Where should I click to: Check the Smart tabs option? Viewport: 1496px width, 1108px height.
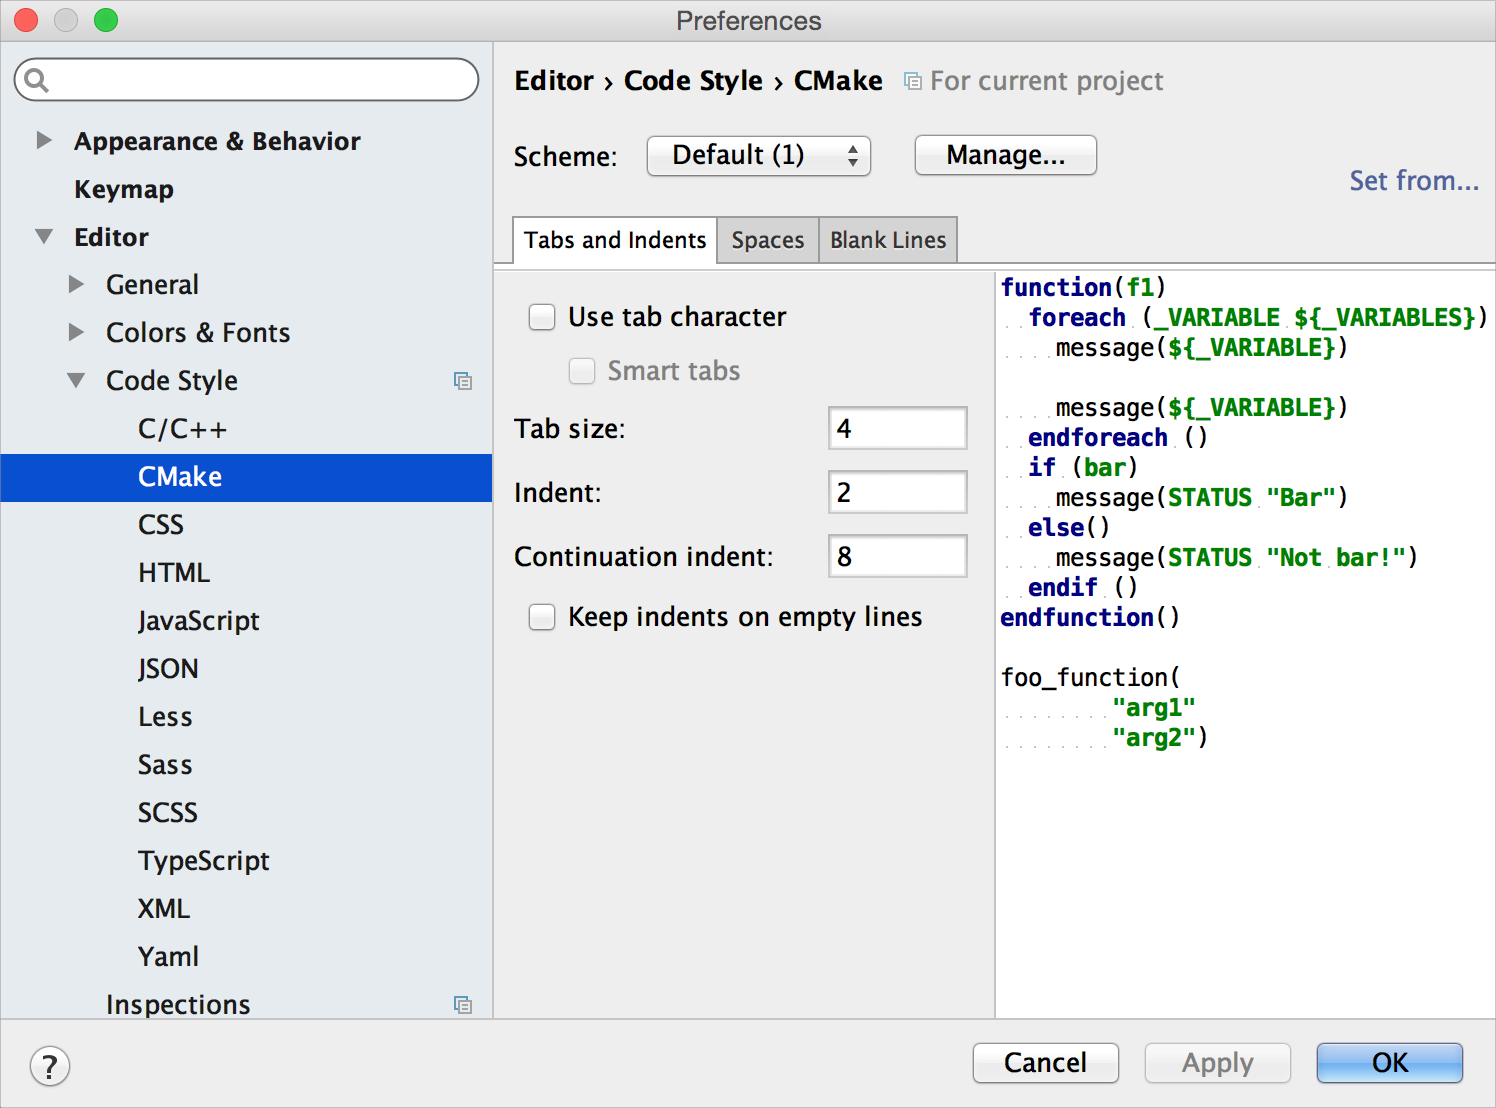coord(582,371)
